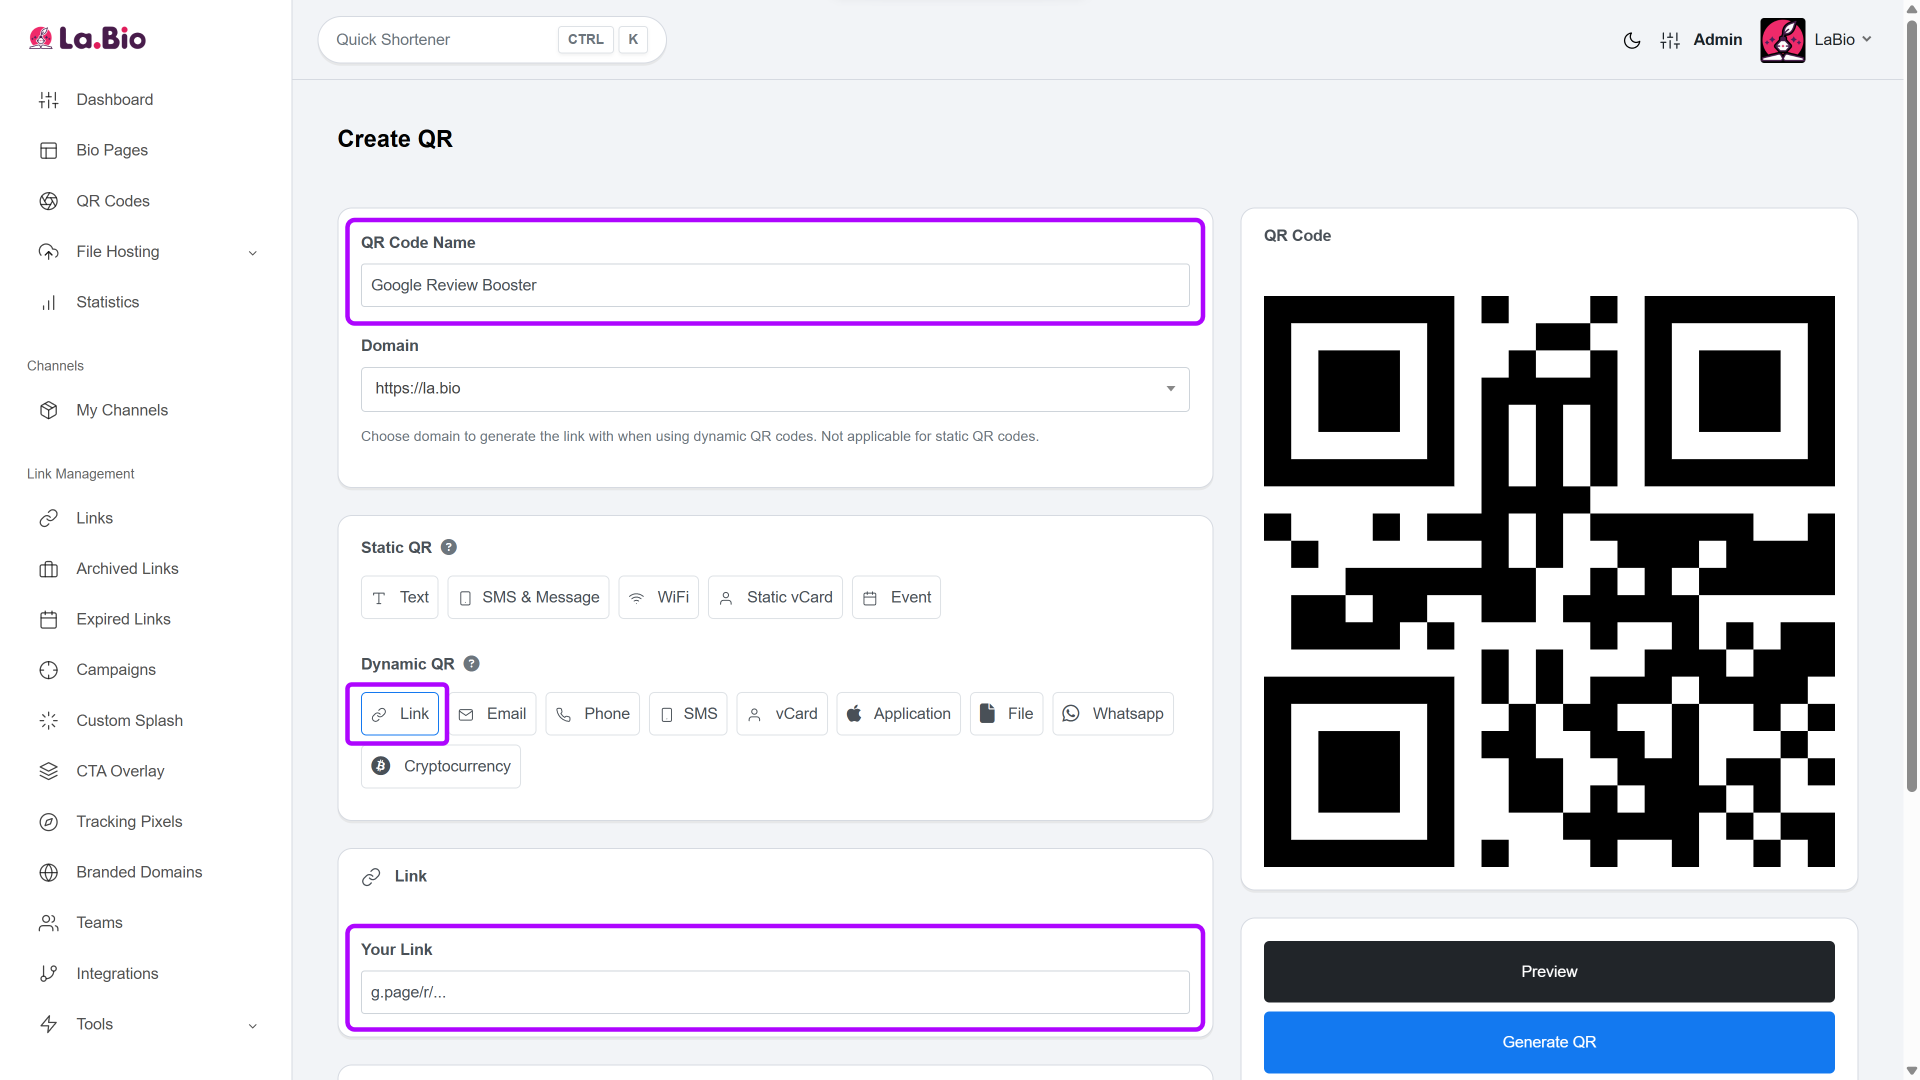1920x1080 pixels.
Task: Open the La.Bio logo home link
Action: (87, 38)
